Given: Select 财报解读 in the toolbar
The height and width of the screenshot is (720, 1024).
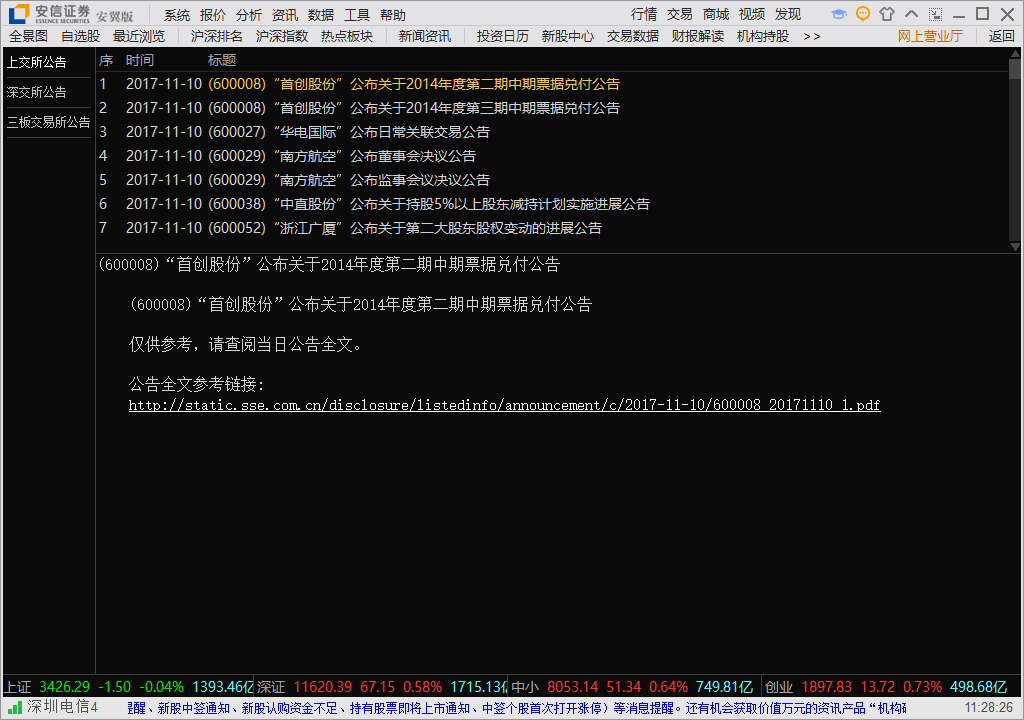Looking at the screenshot, I should coord(697,37).
